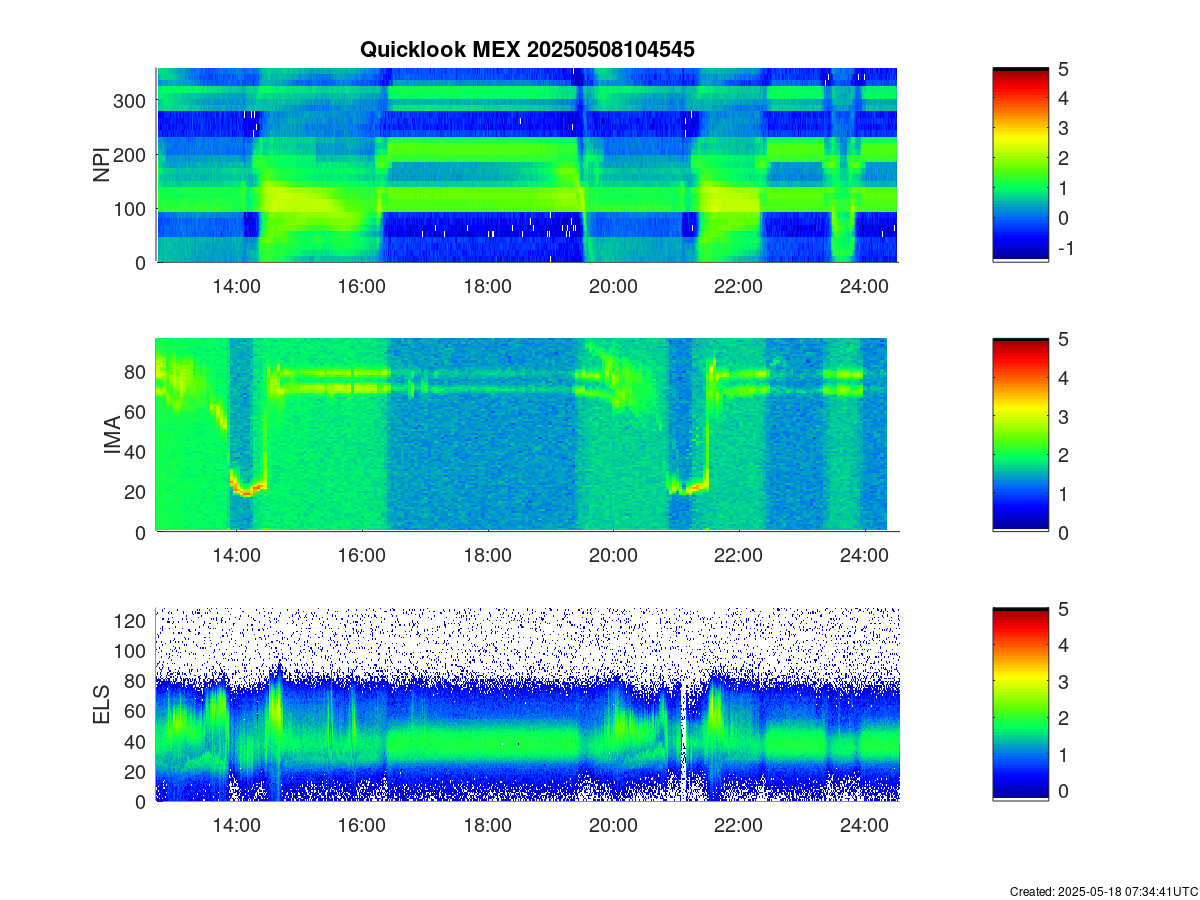The width and height of the screenshot is (1200, 900).
Task: Click the NPI panel's colorbar
Action: (1020, 165)
